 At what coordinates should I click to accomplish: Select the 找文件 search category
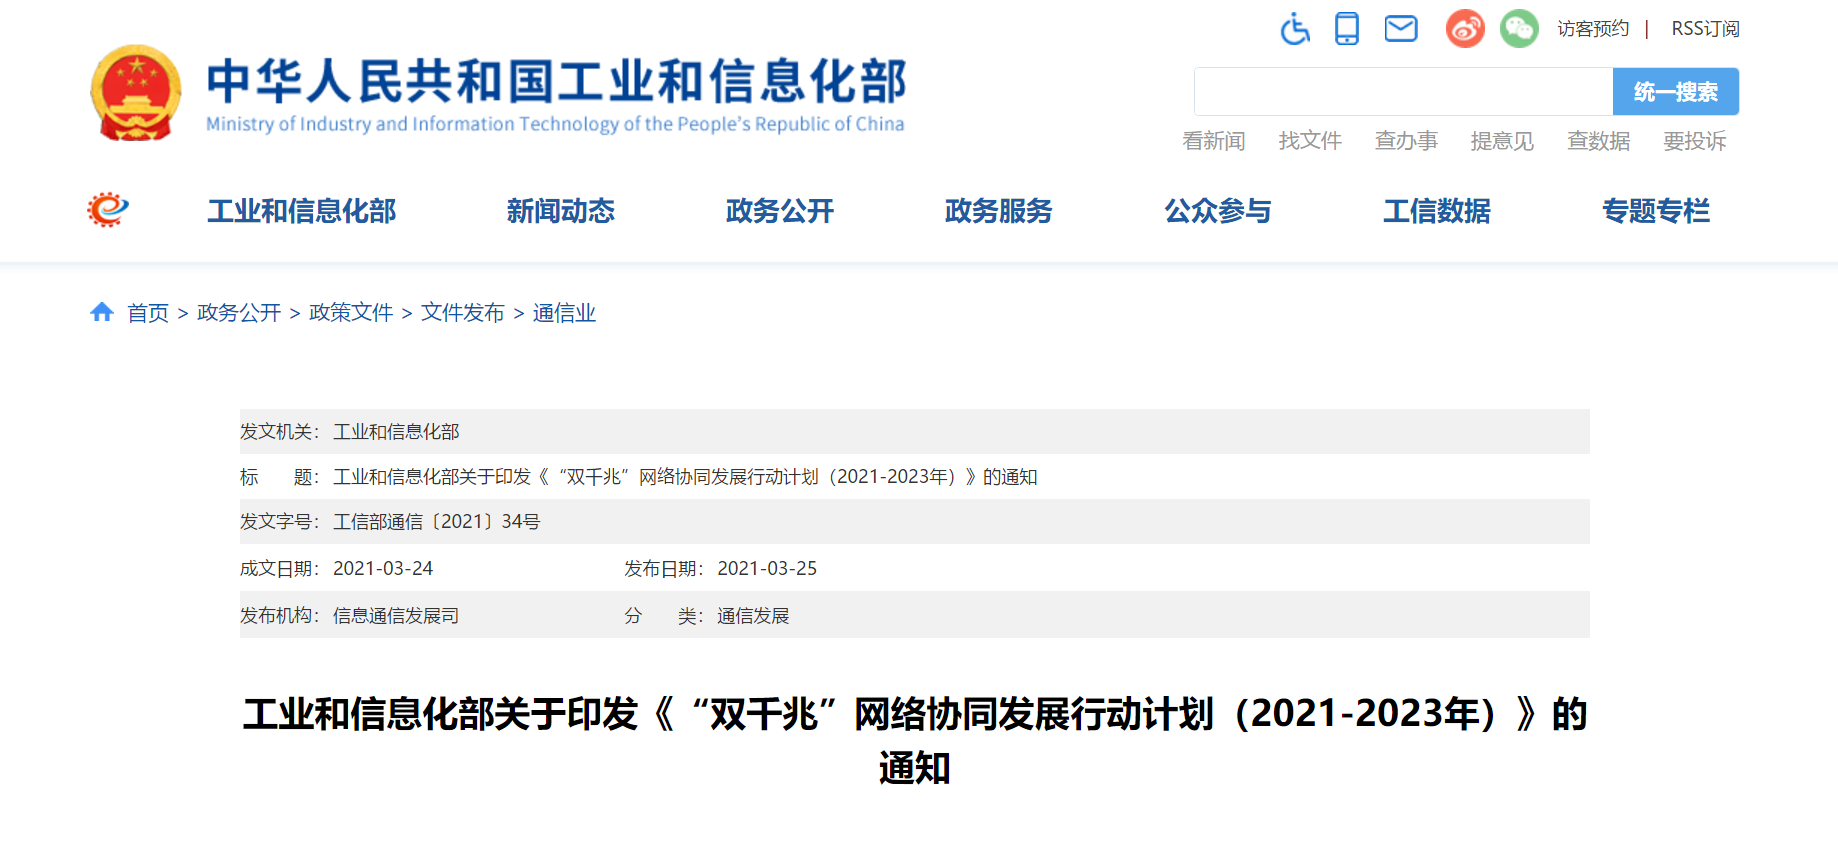pyautogui.click(x=1309, y=141)
